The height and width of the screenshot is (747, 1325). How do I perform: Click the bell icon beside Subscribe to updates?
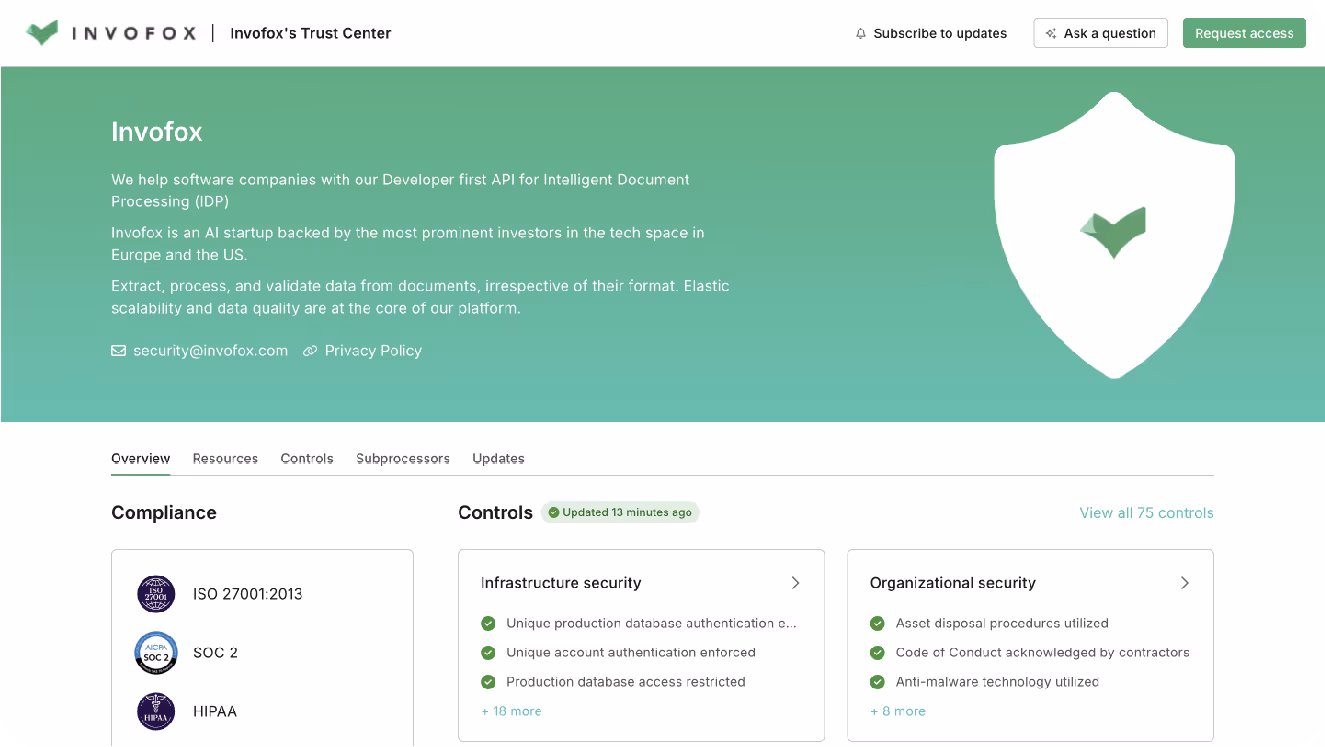(861, 33)
